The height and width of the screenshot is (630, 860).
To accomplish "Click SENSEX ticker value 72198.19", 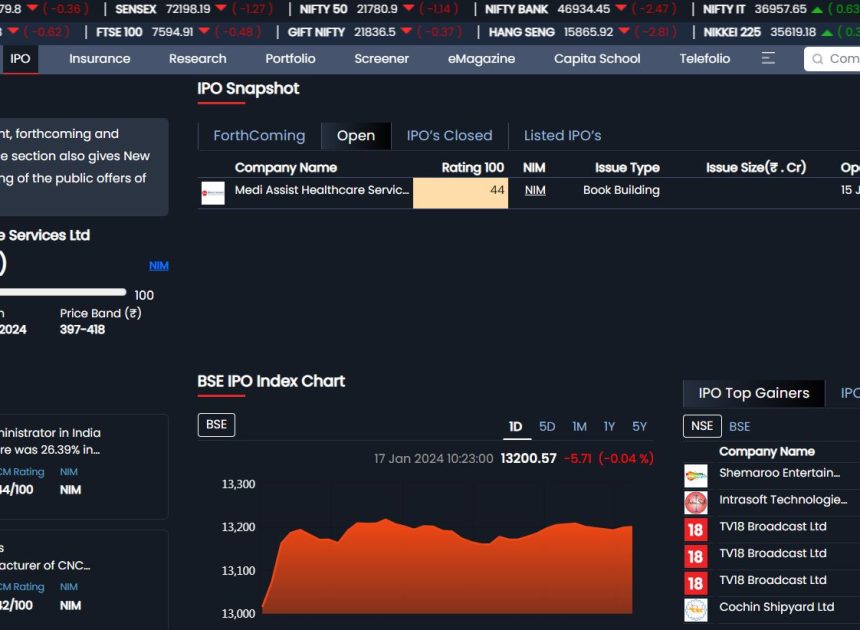I will pos(188,9).
